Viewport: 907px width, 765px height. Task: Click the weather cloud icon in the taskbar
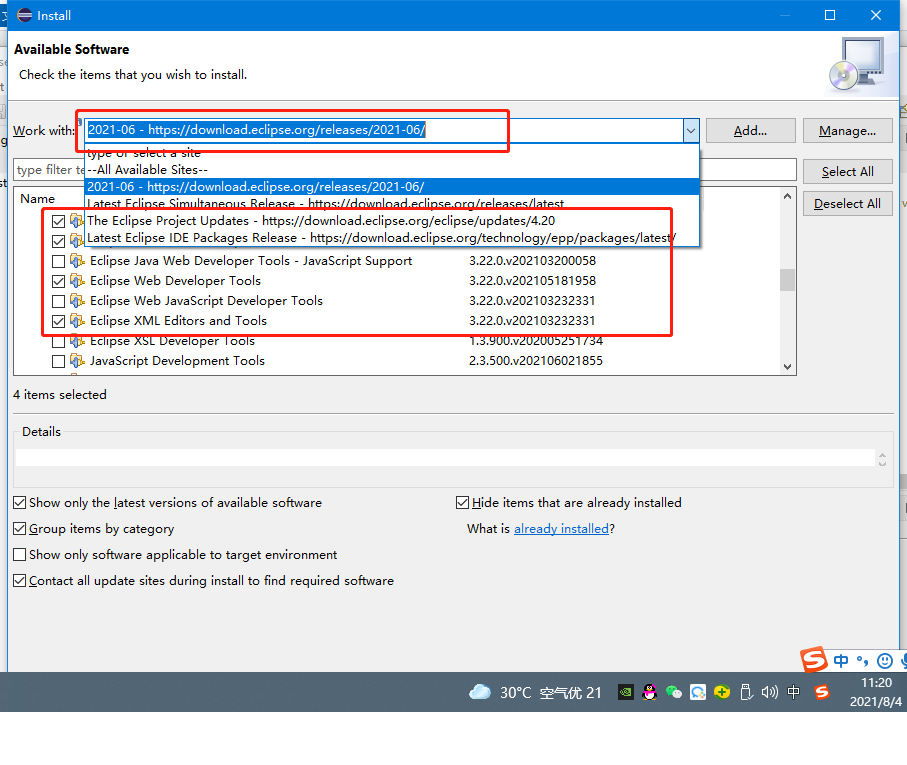[480, 692]
